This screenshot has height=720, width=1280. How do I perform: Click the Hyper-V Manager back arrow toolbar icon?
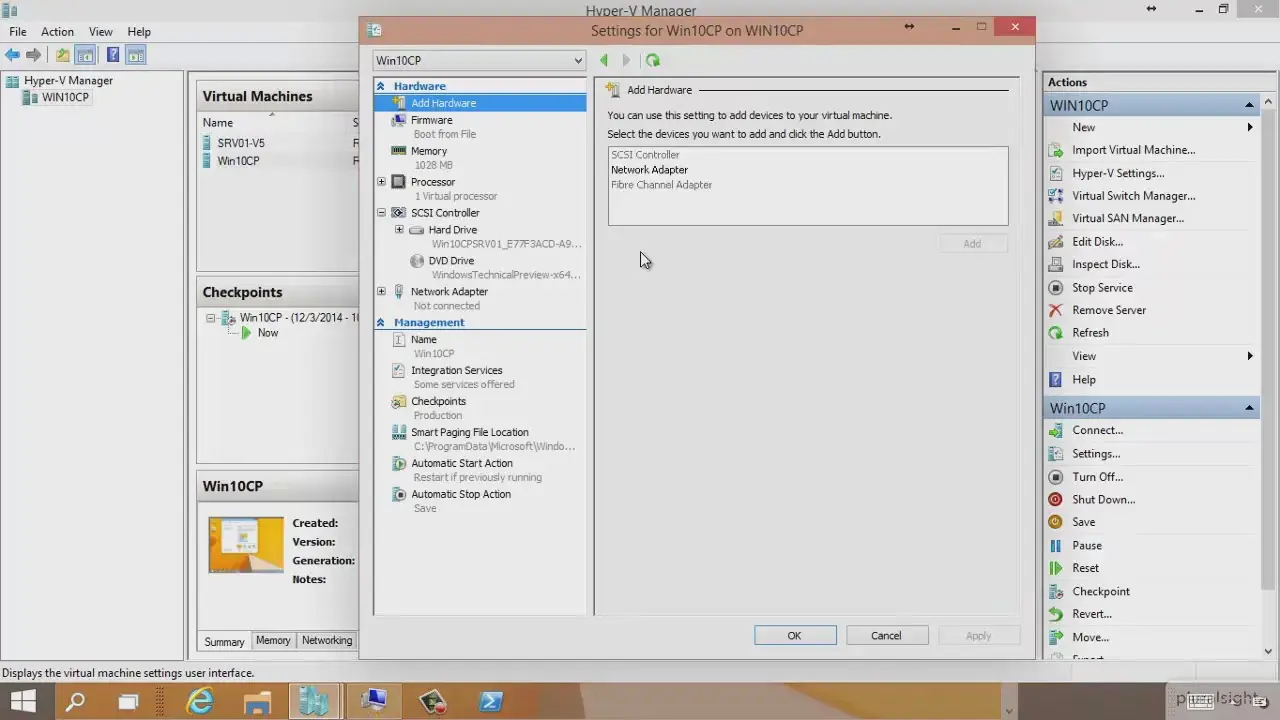(12, 55)
